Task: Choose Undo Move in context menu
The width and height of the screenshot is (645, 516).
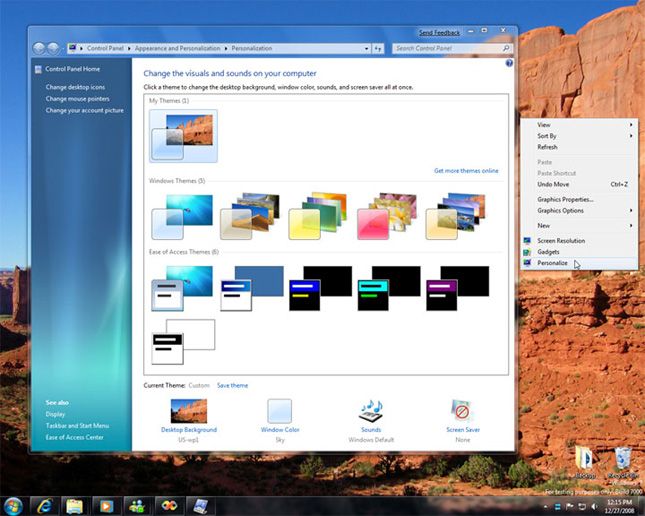Action: (x=580, y=184)
